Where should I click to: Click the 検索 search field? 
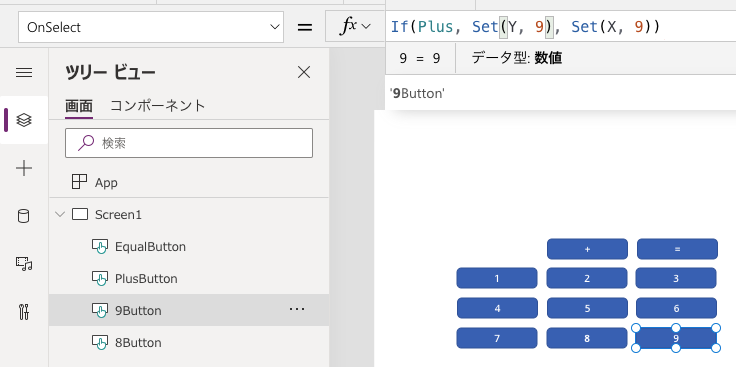coord(189,143)
